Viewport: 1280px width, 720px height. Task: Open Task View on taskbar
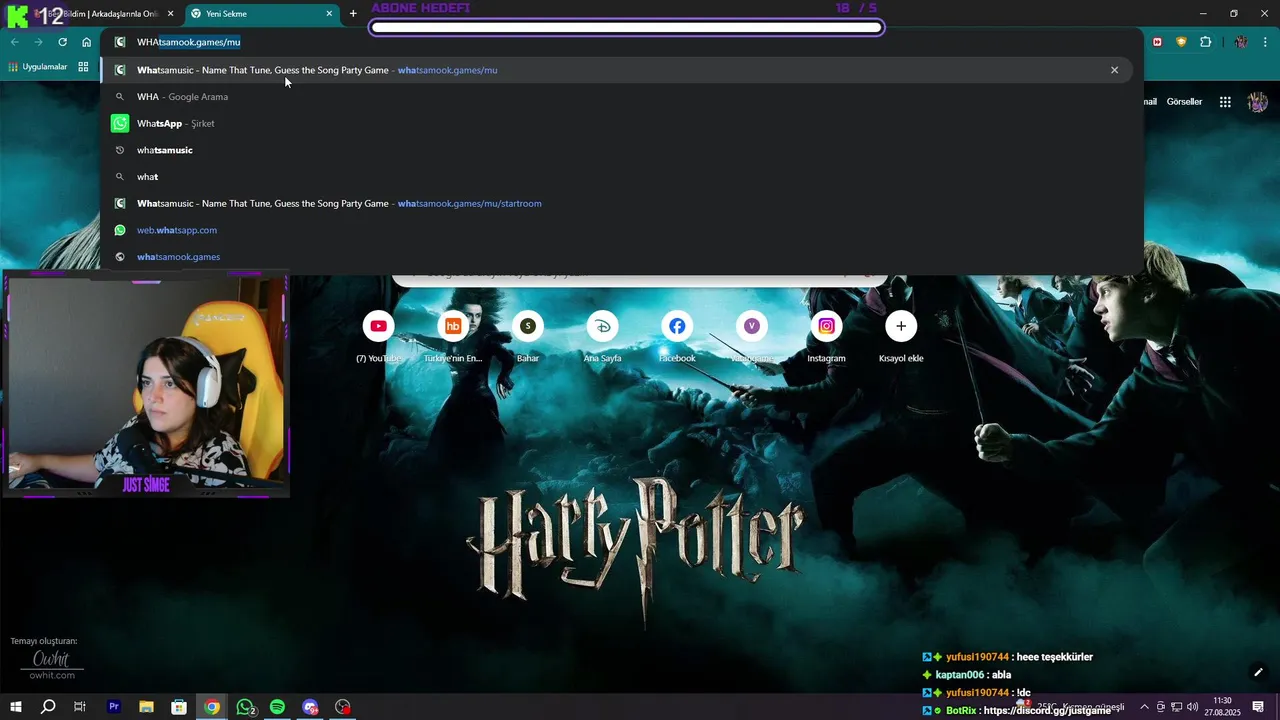tap(80, 707)
